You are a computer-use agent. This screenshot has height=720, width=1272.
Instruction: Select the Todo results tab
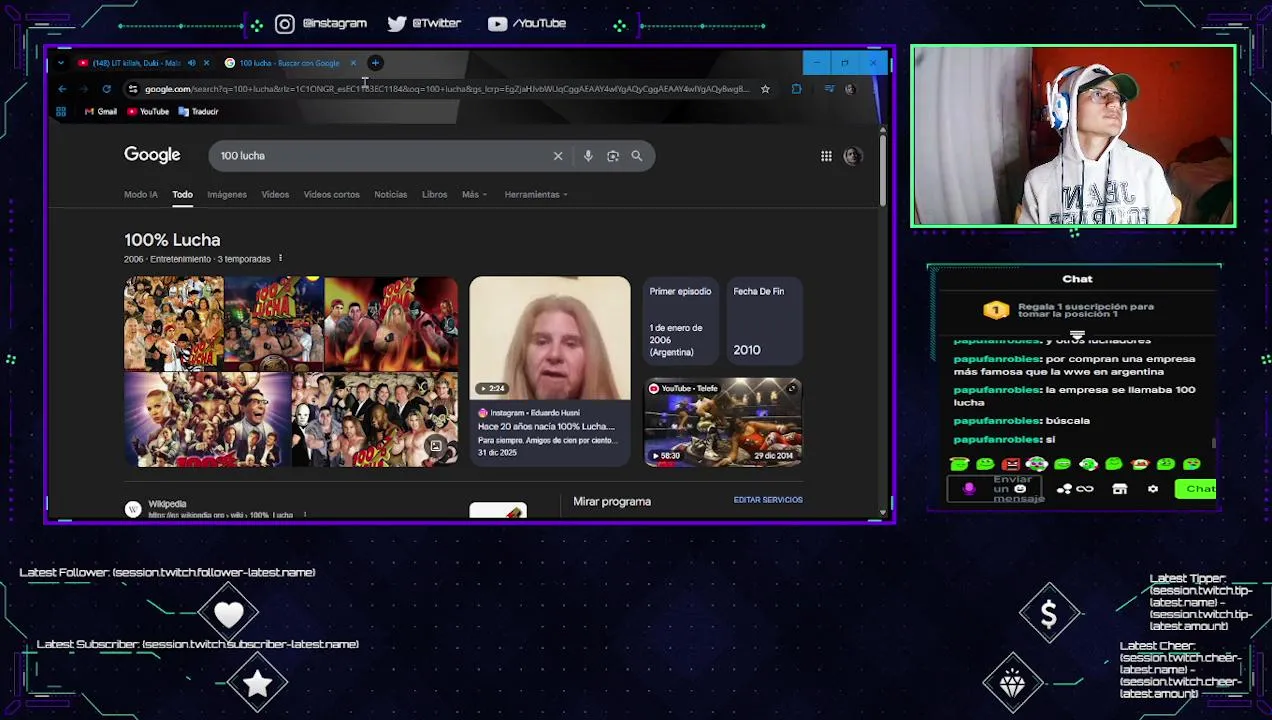point(182,194)
